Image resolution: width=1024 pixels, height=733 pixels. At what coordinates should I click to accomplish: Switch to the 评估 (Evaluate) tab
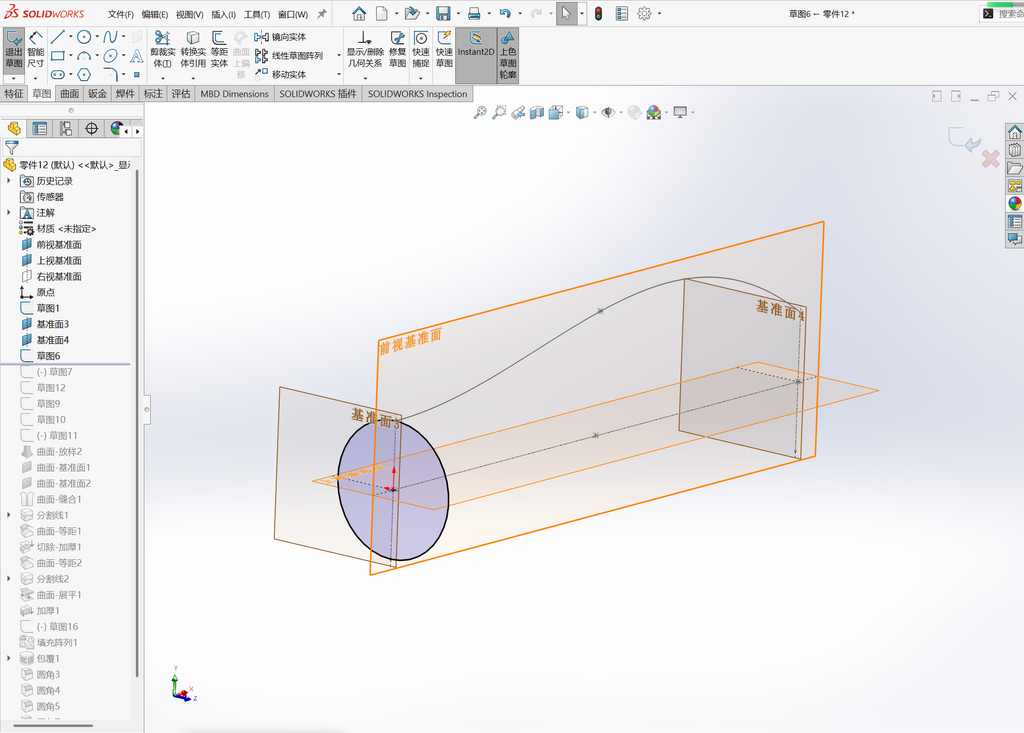(181, 93)
